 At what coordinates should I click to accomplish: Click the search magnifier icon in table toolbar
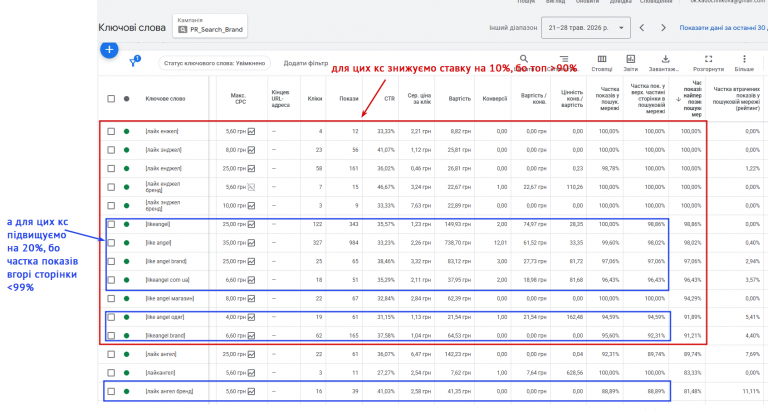(524, 59)
